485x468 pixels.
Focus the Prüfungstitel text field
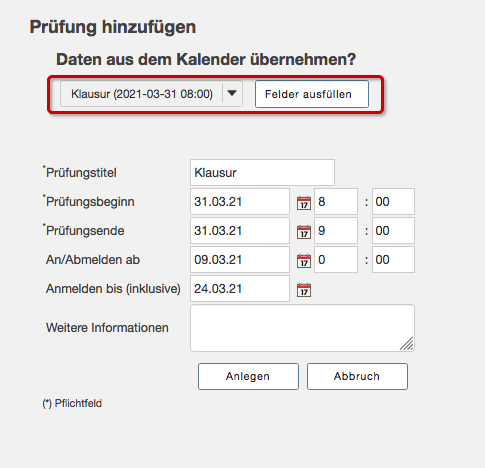tap(262, 172)
